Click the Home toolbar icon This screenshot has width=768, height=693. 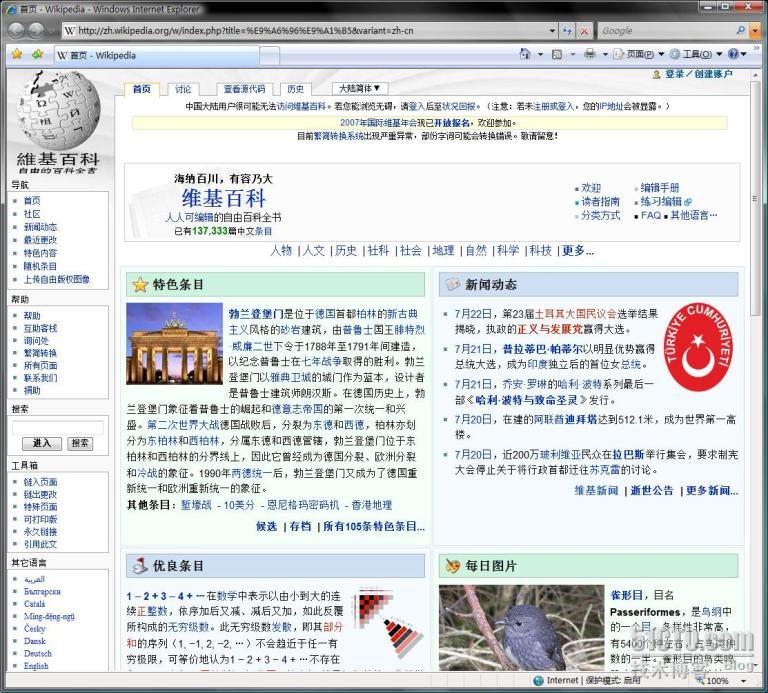tap(525, 54)
